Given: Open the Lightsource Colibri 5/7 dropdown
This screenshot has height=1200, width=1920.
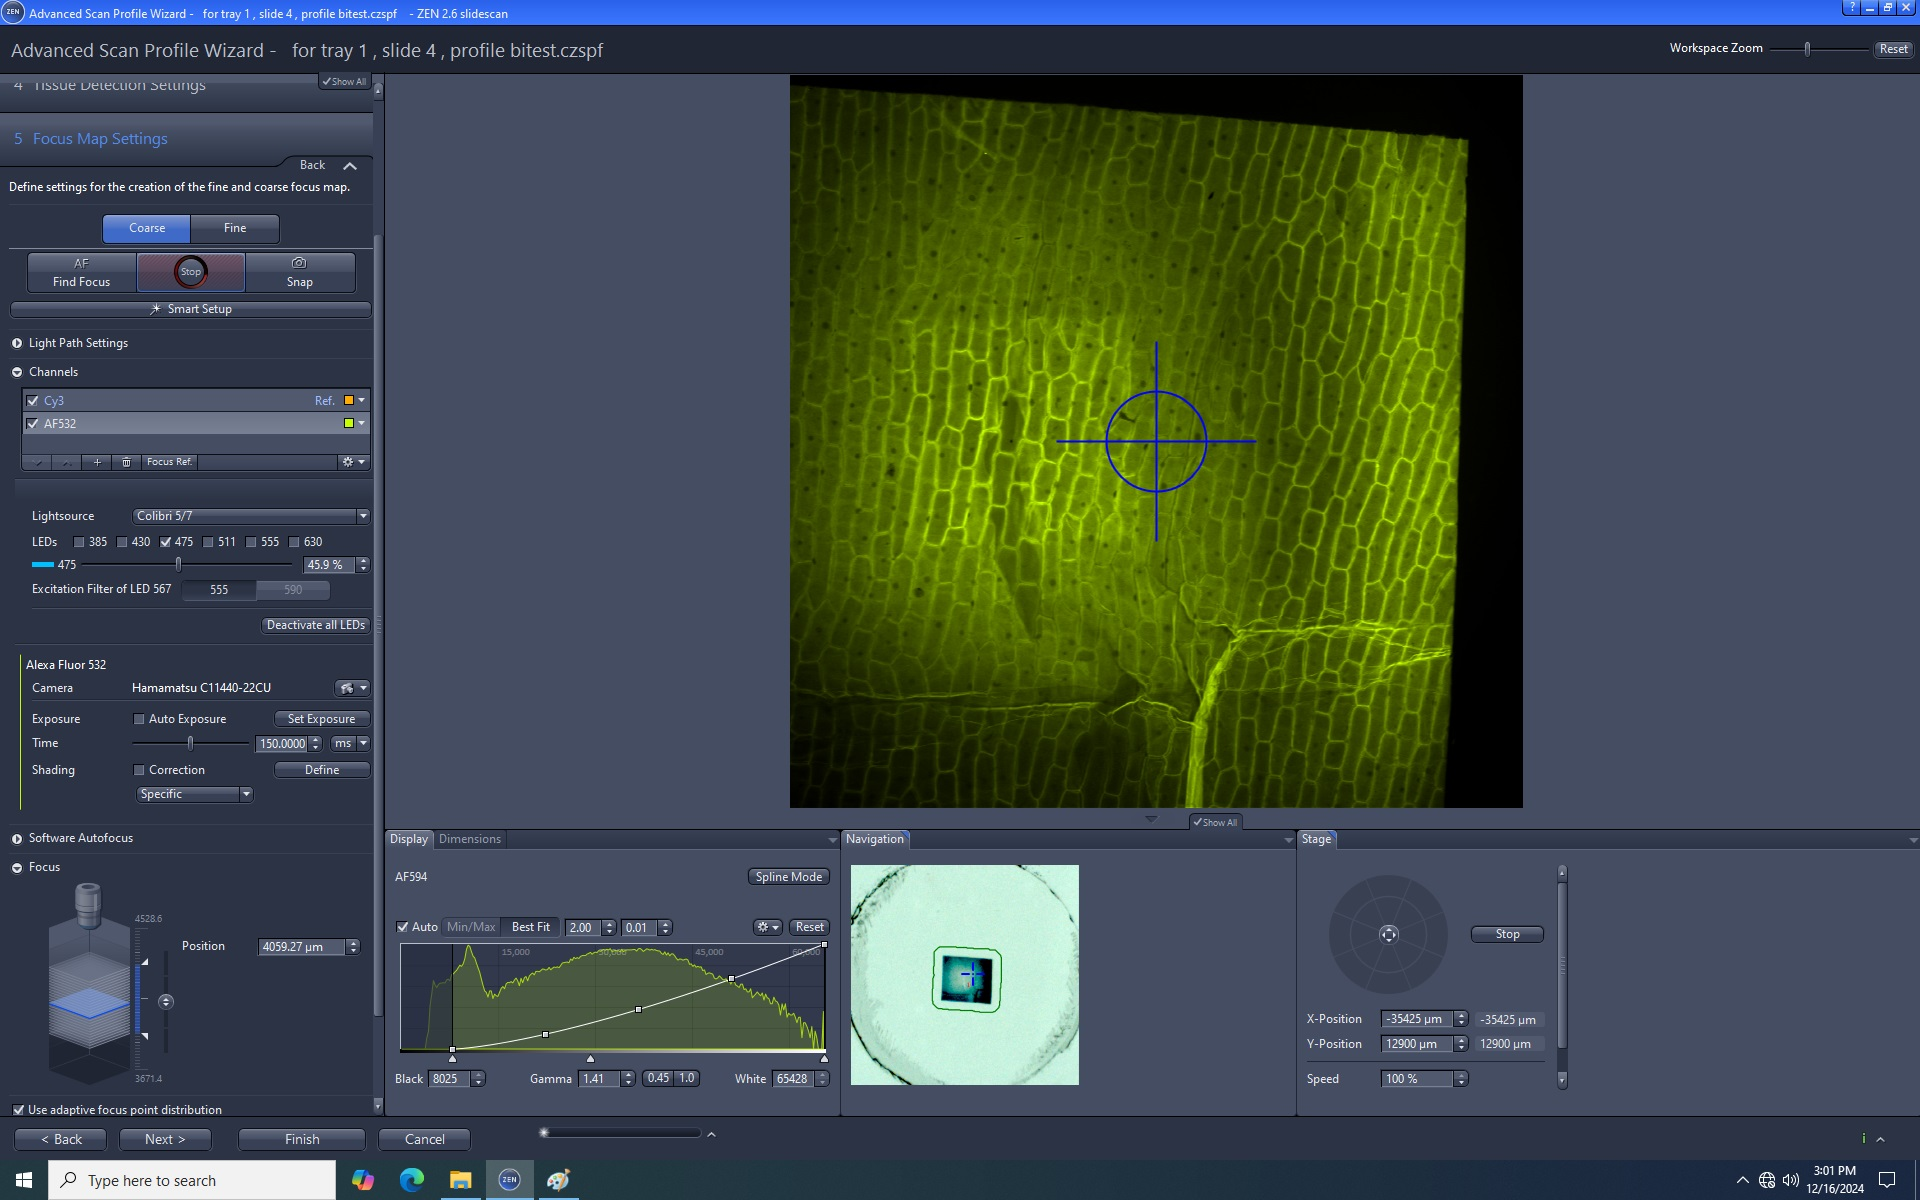Looking at the screenshot, I should [x=251, y=516].
